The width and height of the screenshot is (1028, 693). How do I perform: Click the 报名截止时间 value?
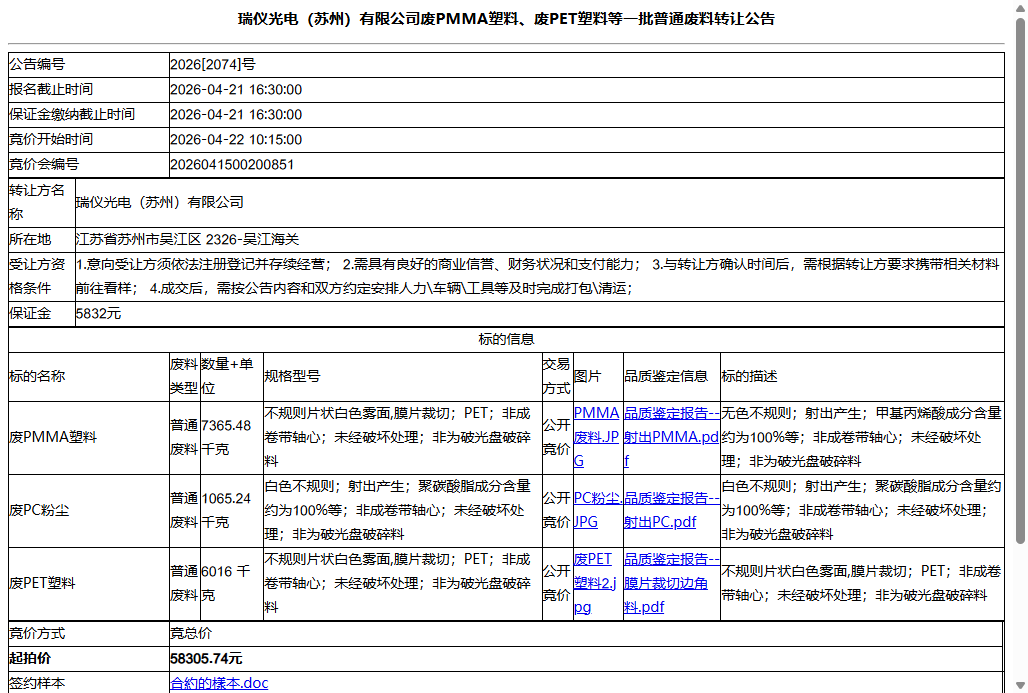236,90
